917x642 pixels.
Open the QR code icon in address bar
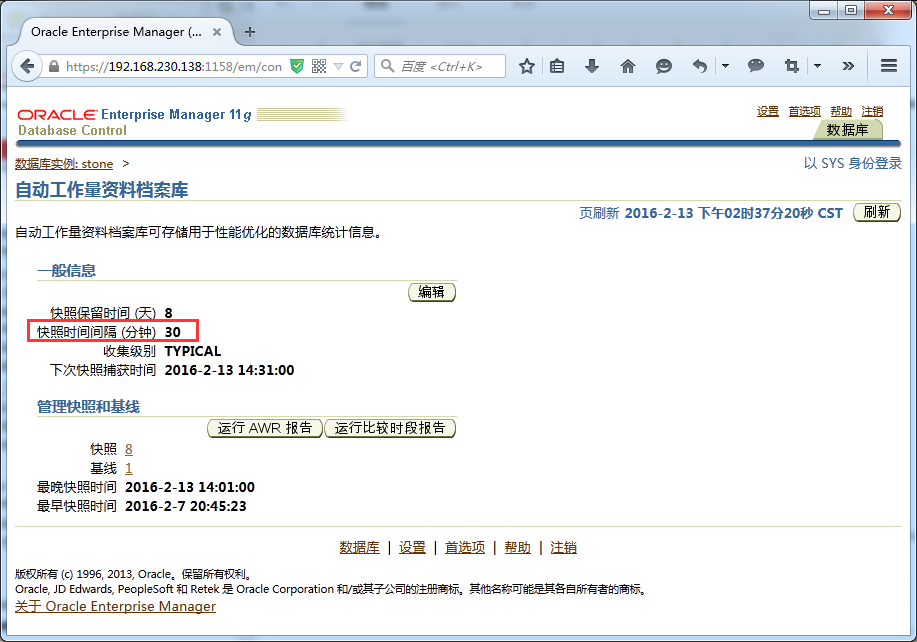tap(319, 66)
